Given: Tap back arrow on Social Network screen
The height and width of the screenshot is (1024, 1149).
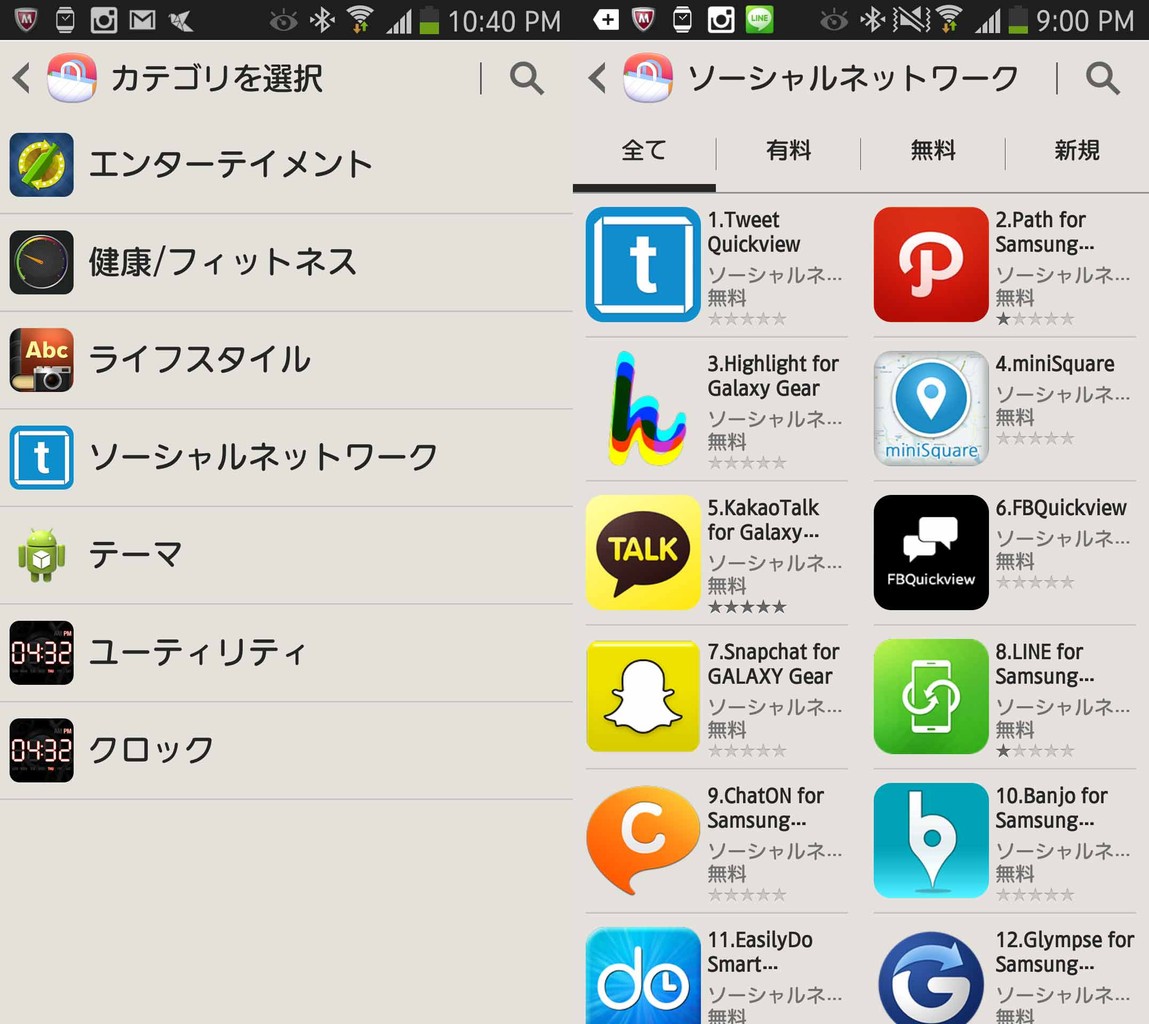Looking at the screenshot, I should pyautogui.click(x=597, y=78).
